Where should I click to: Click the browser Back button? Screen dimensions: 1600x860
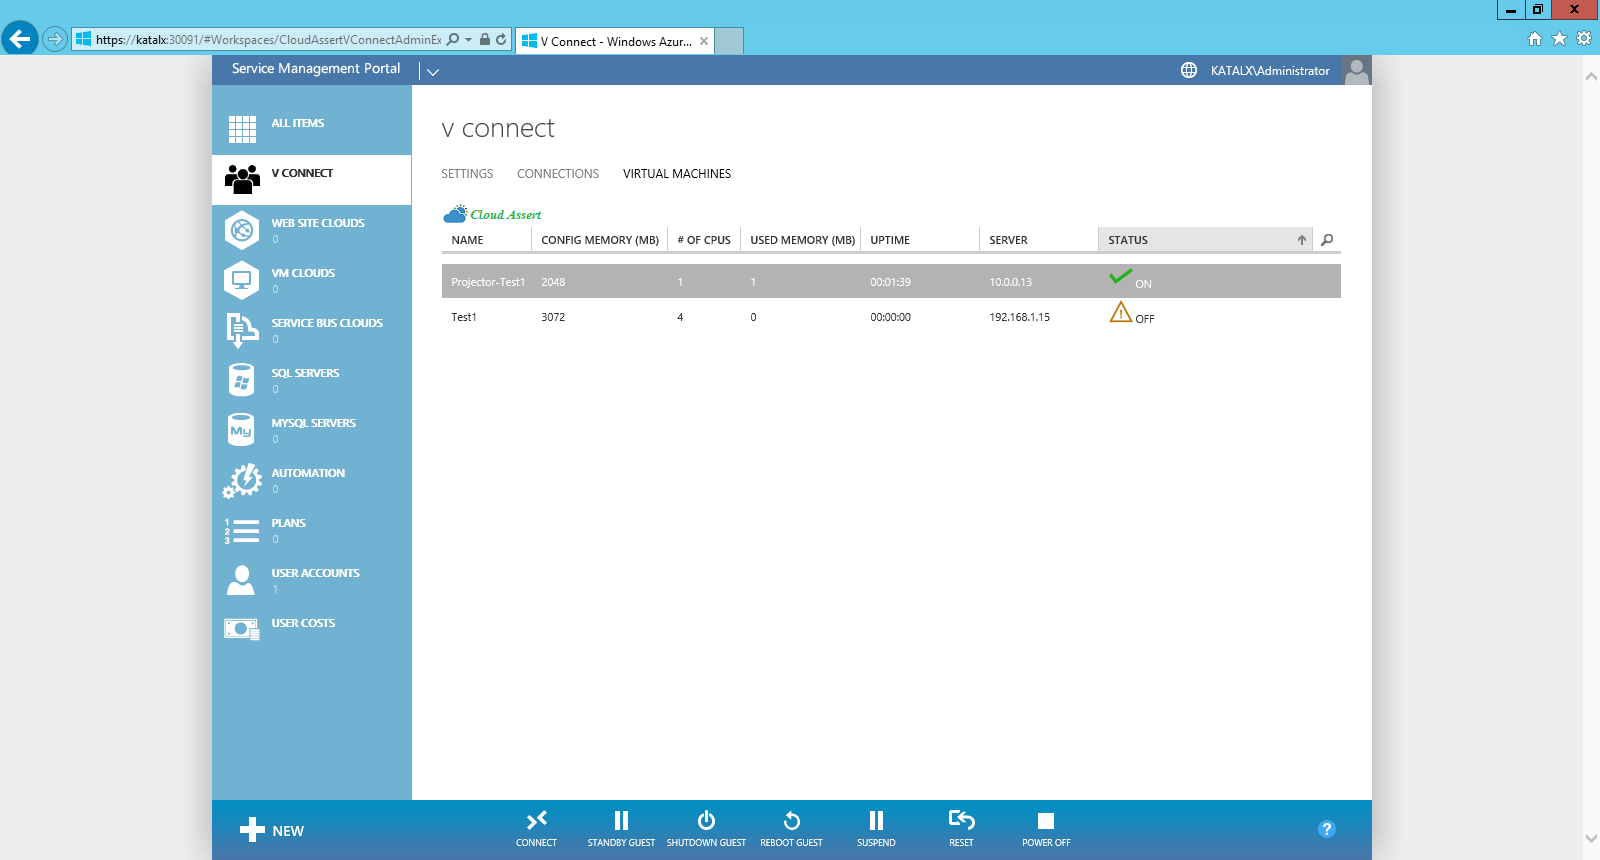pos(20,39)
